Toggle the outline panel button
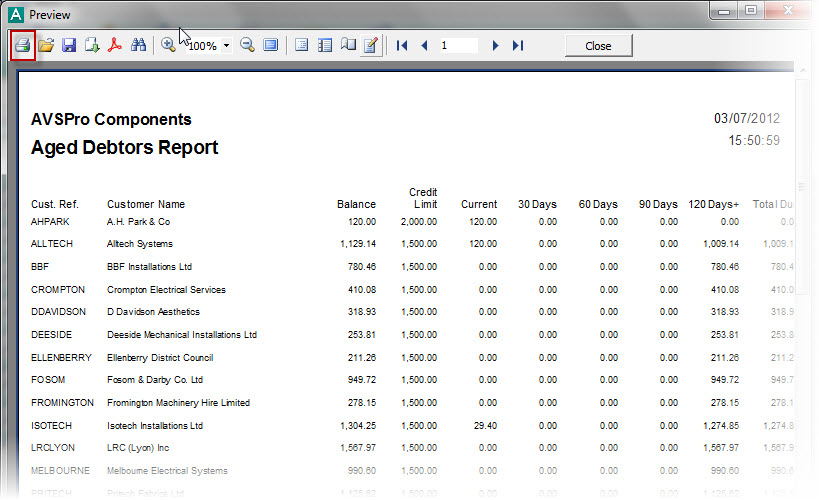The width and height of the screenshot is (819, 500). tap(302, 46)
